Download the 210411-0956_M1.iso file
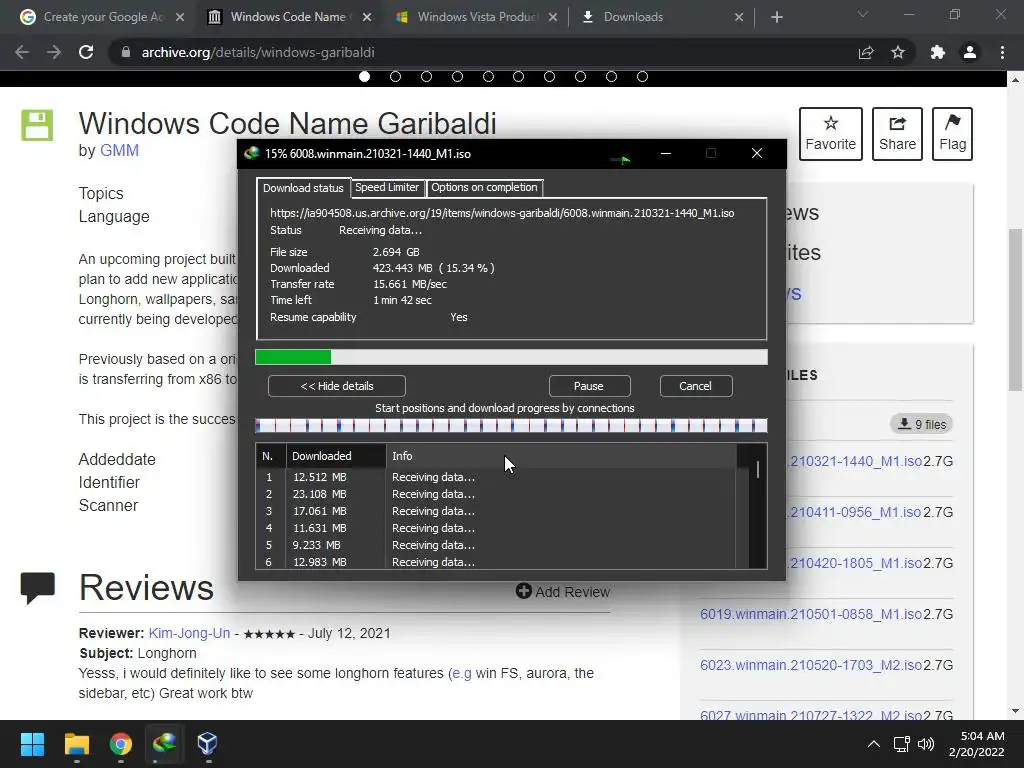 [856, 512]
